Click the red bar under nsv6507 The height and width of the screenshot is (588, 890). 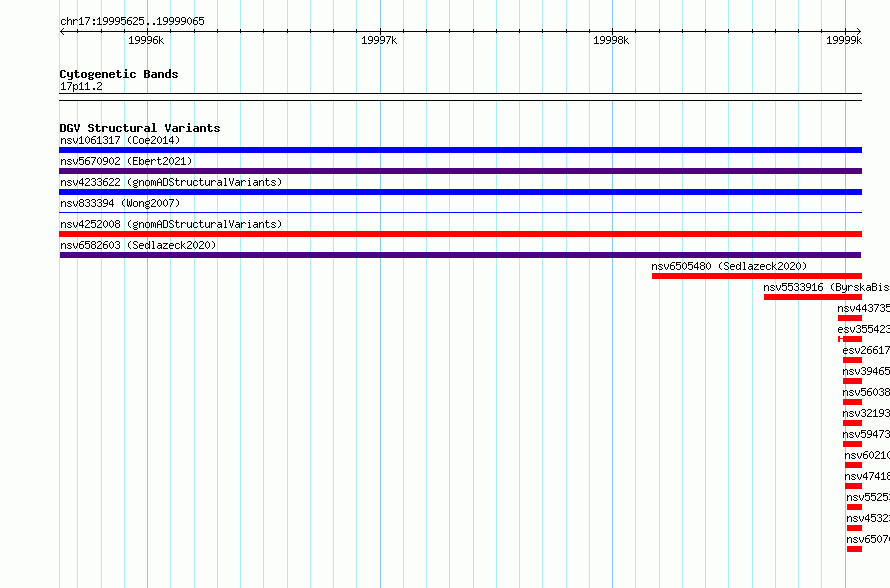pos(854,549)
